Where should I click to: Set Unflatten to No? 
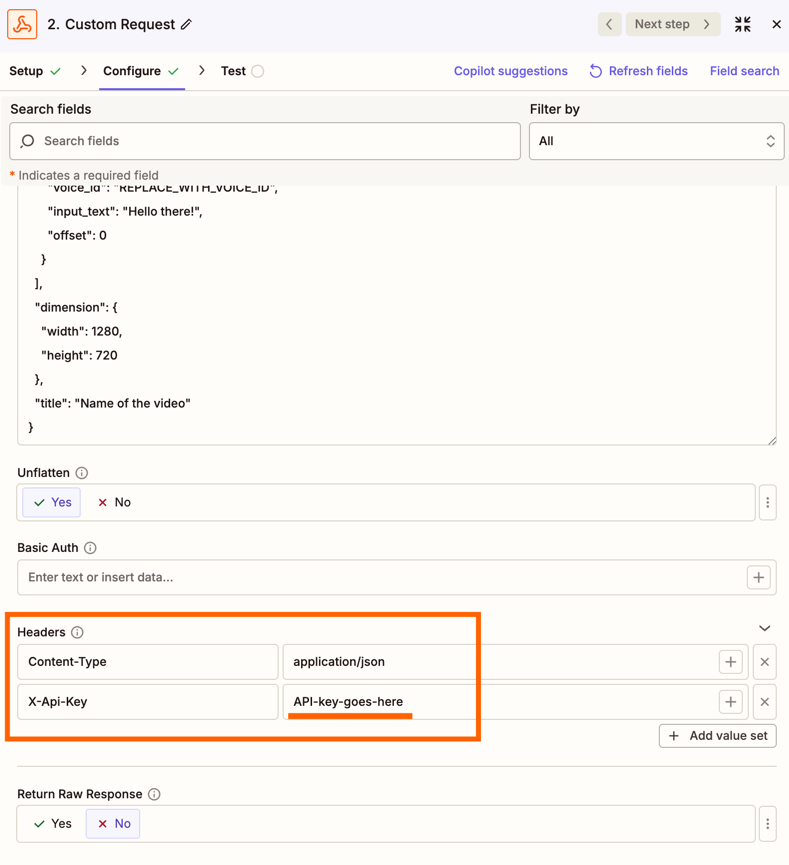pos(114,503)
